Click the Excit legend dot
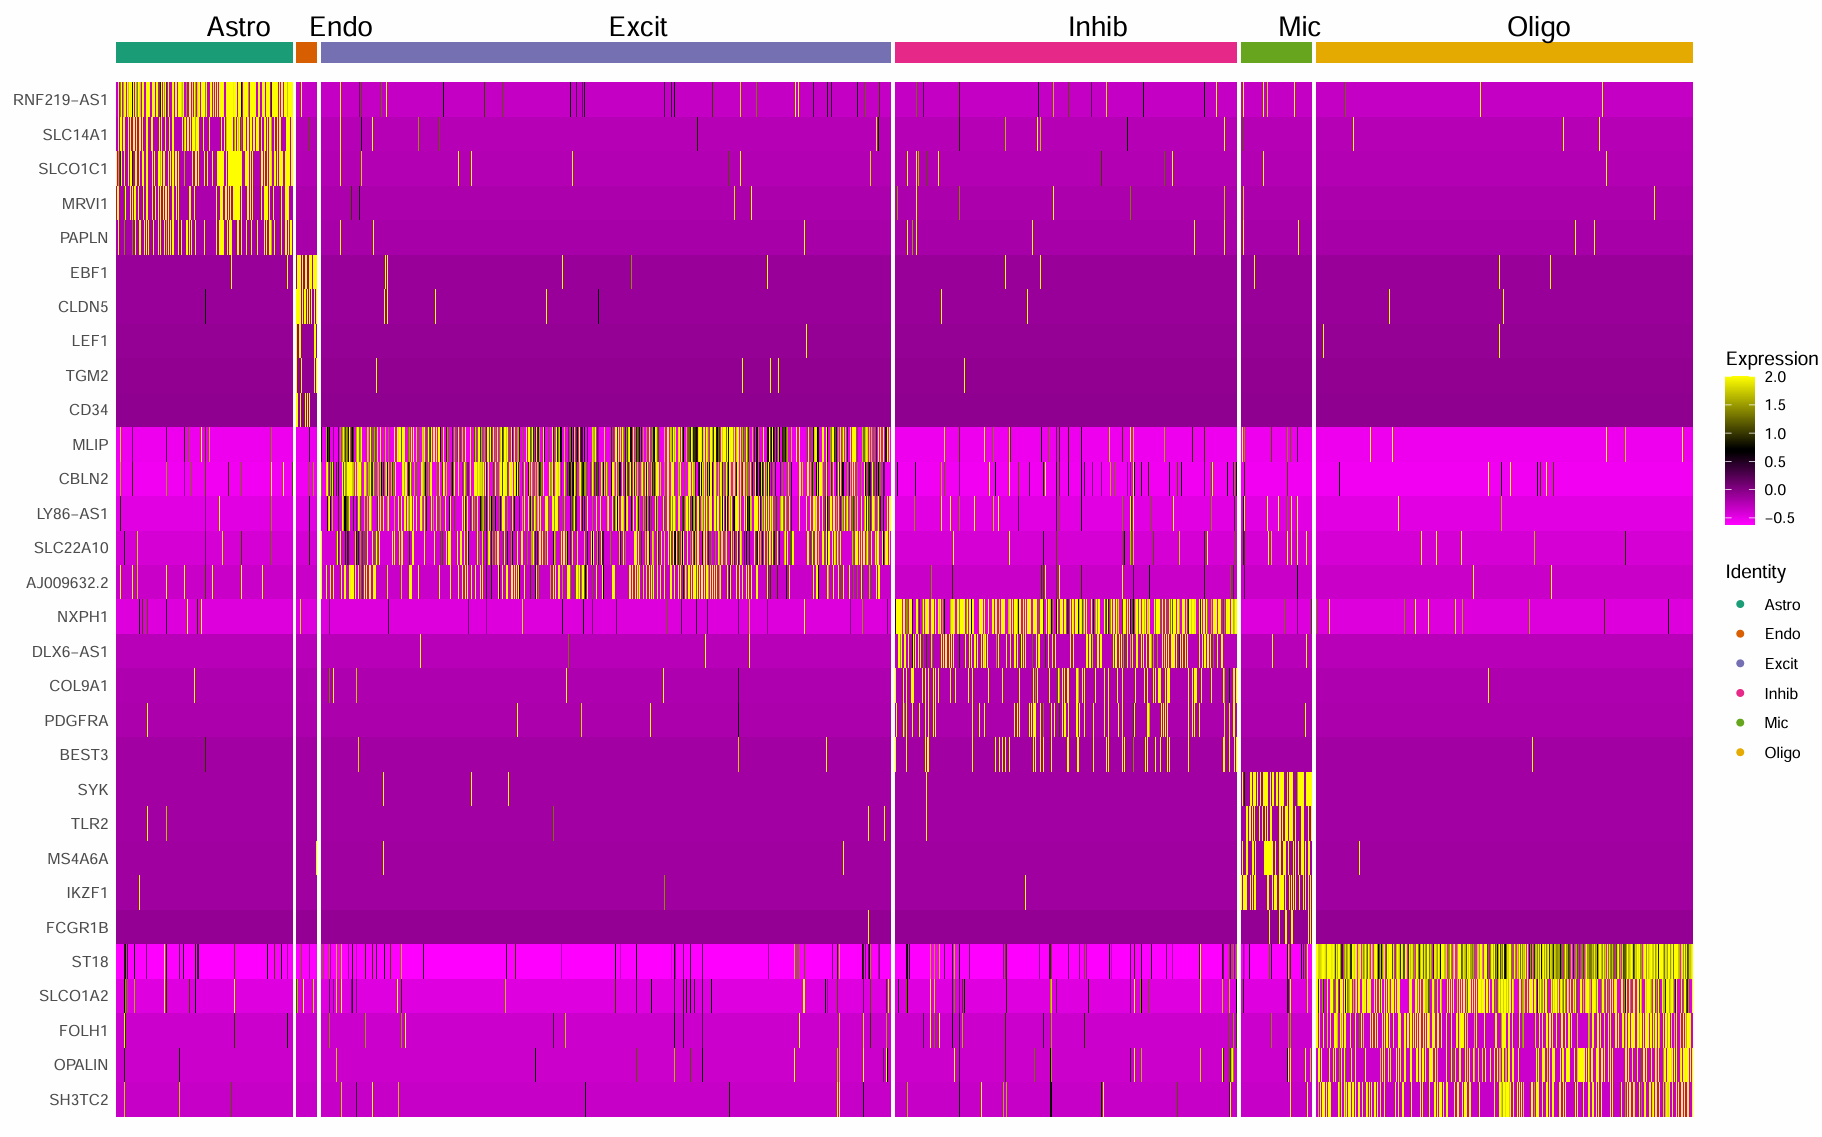The height and width of the screenshot is (1137, 1822). 1740,663
